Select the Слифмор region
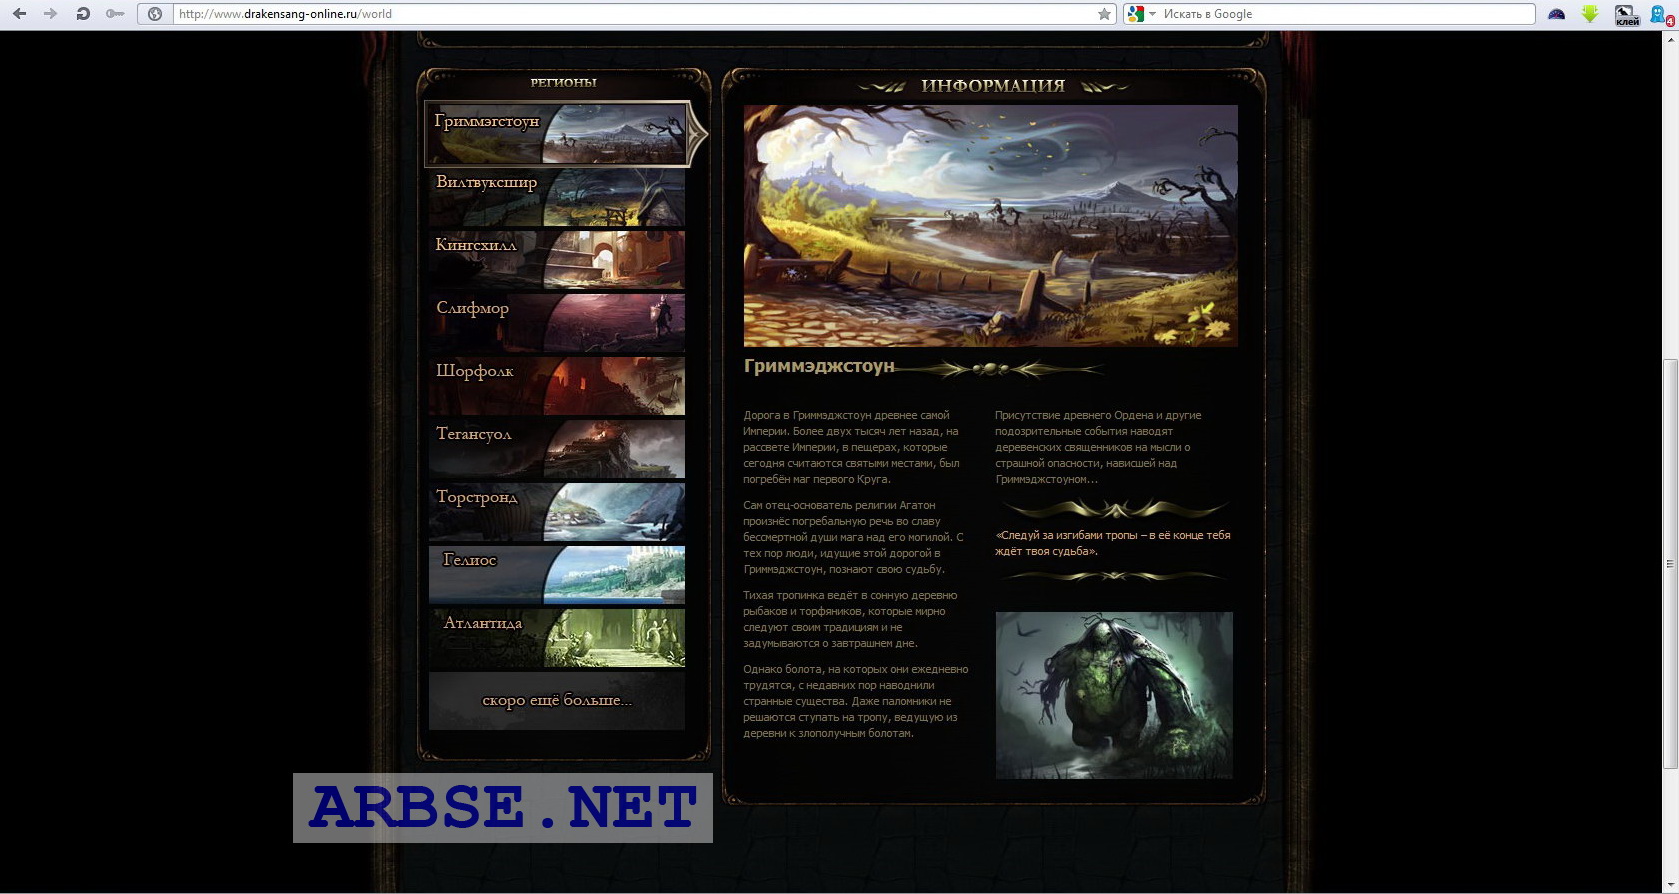 [557, 323]
